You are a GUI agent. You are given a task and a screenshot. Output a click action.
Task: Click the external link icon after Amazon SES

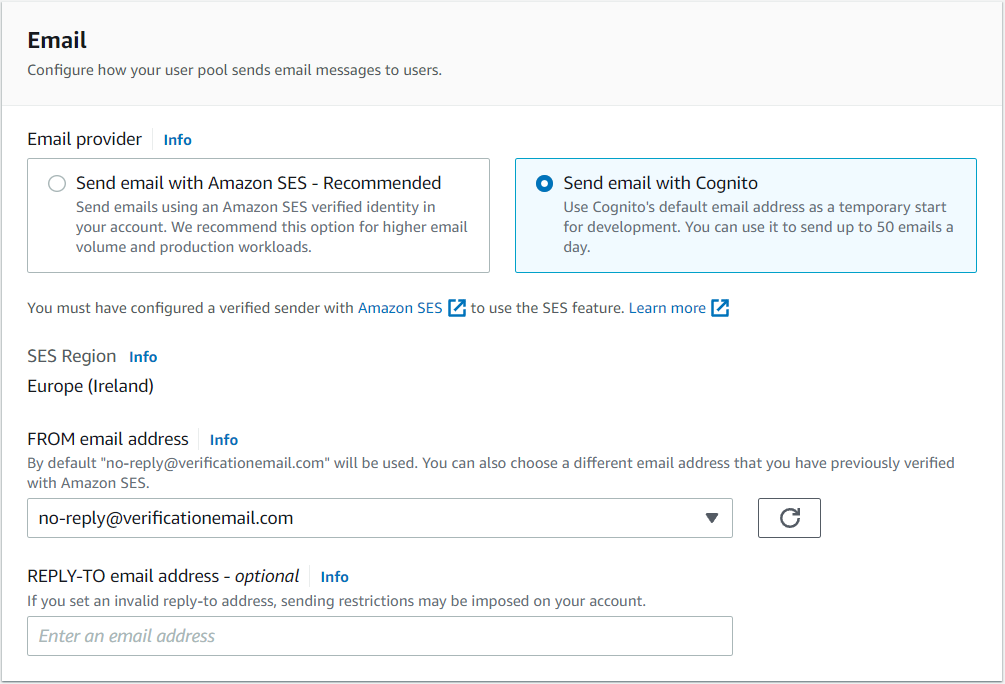pos(457,308)
